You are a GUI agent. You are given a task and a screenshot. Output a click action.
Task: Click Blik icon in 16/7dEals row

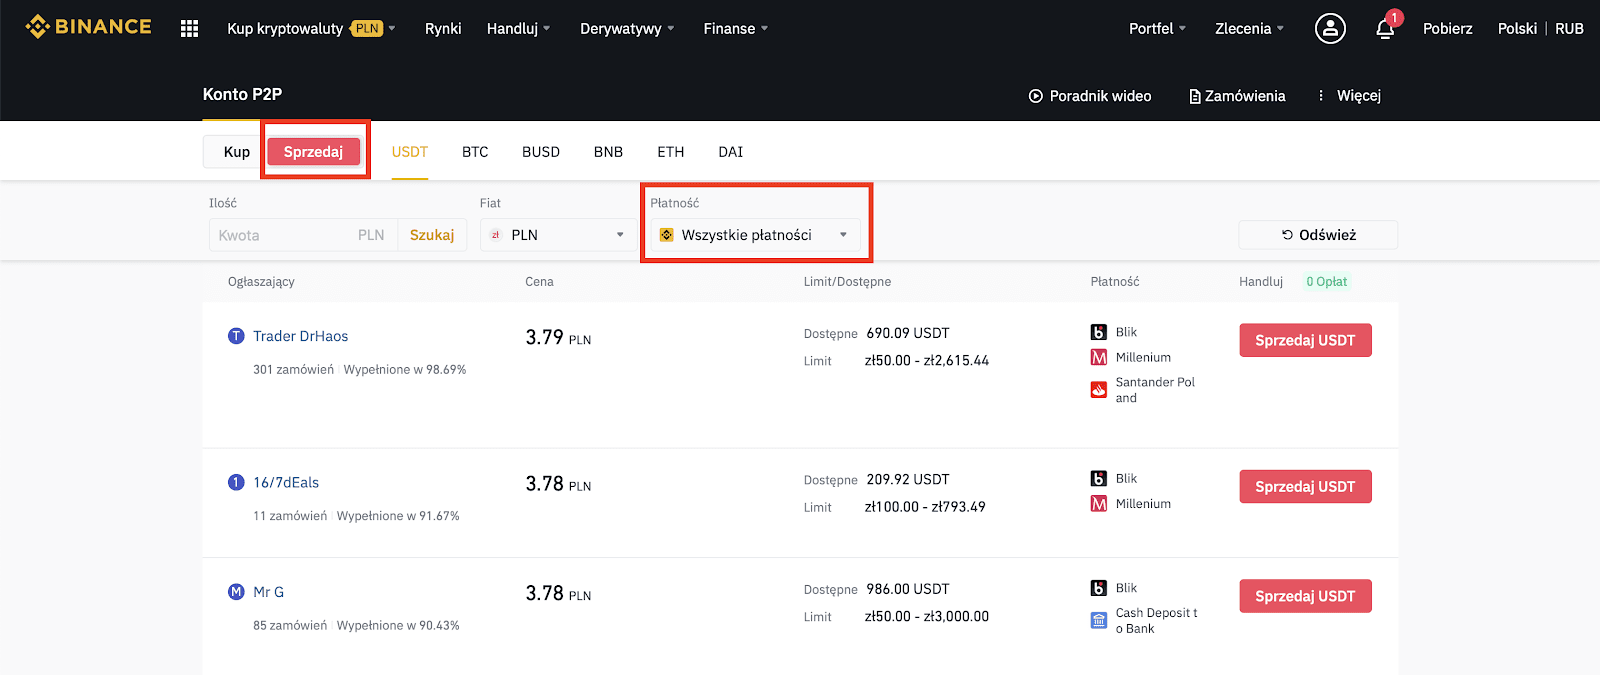tap(1099, 479)
